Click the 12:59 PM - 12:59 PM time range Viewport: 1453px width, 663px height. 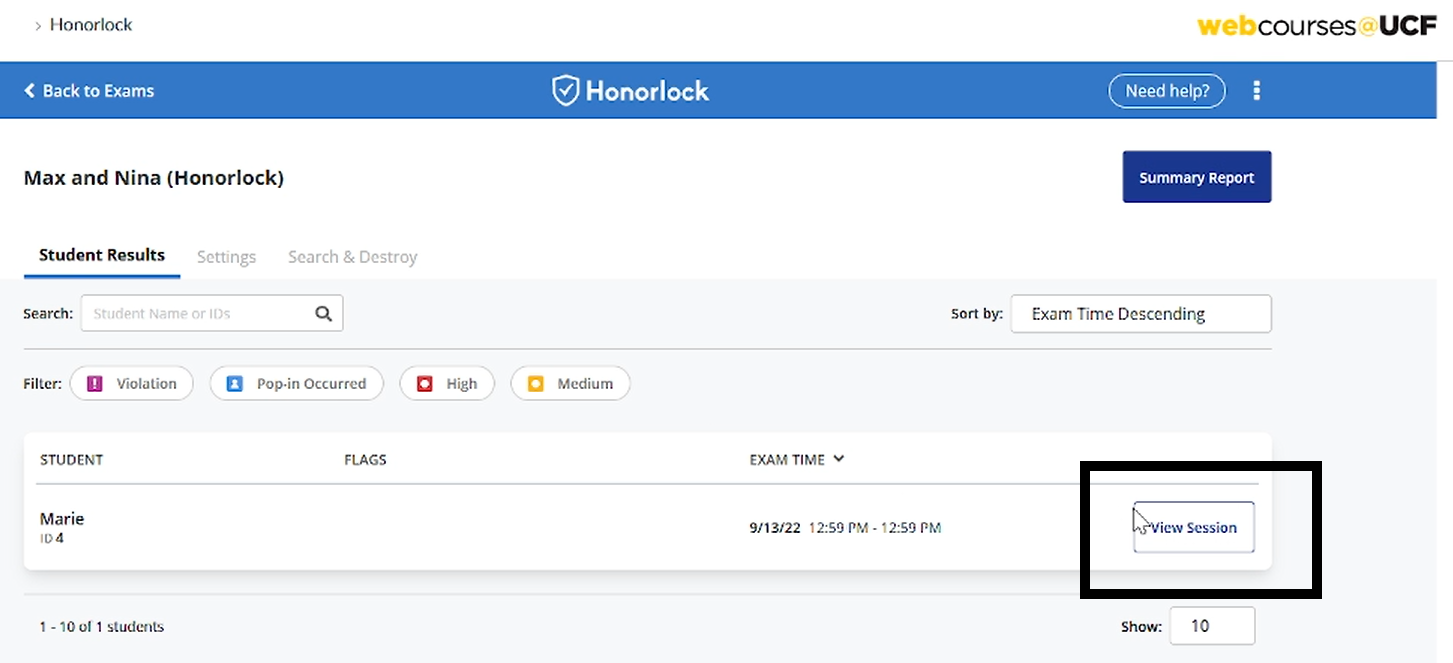pyautogui.click(x=875, y=527)
